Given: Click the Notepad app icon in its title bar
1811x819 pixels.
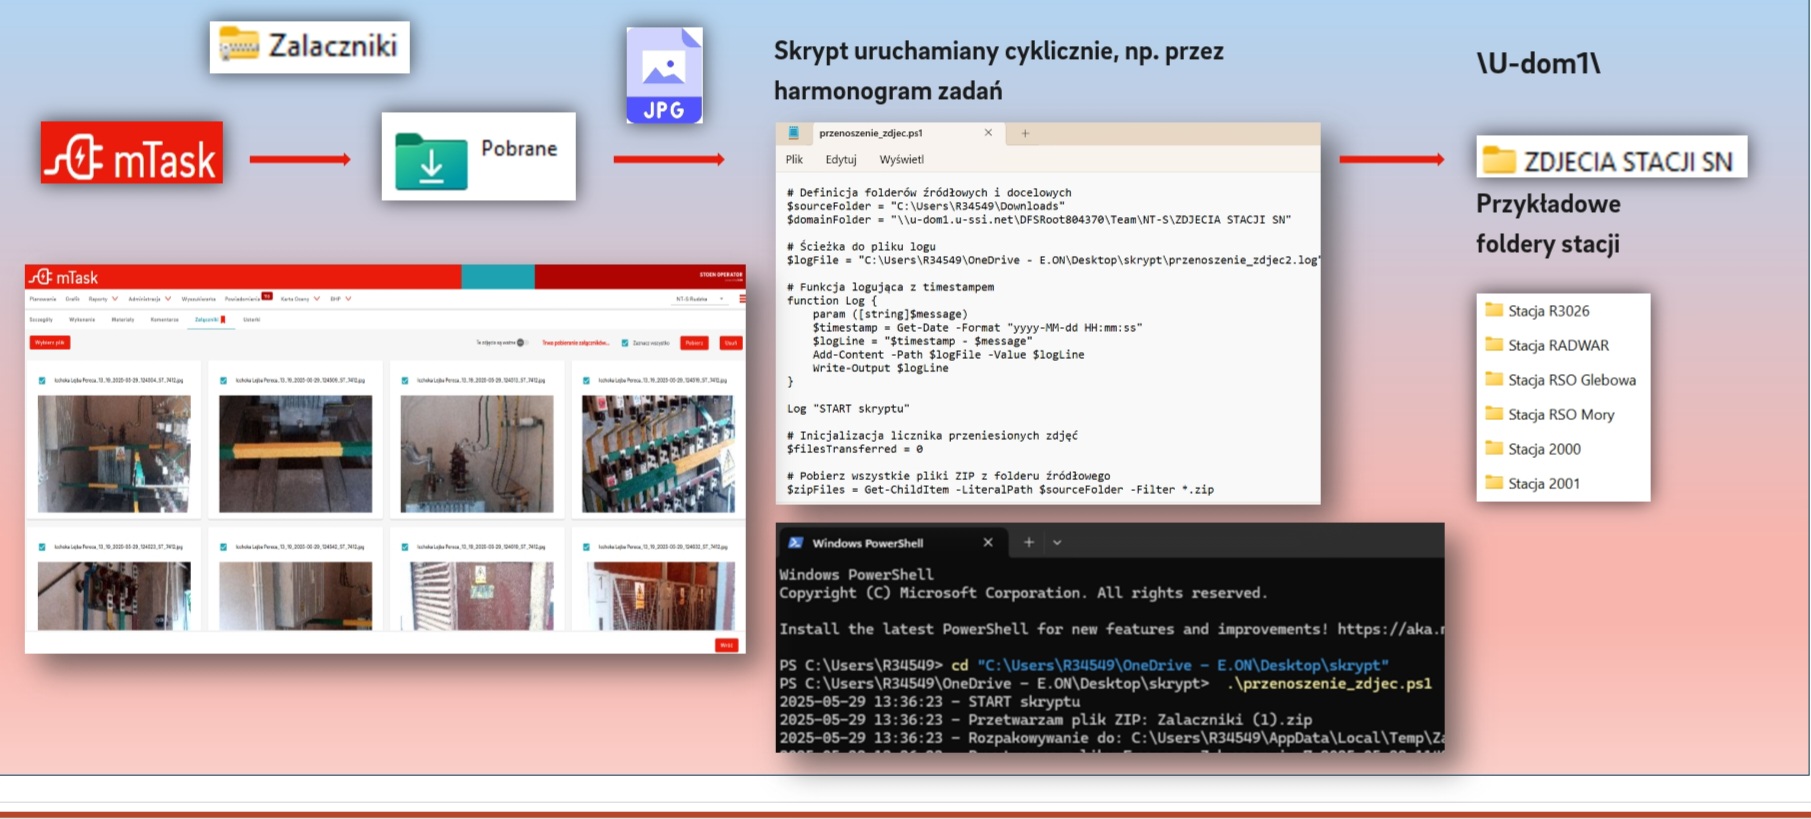Looking at the screenshot, I should click(x=794, y=132).
